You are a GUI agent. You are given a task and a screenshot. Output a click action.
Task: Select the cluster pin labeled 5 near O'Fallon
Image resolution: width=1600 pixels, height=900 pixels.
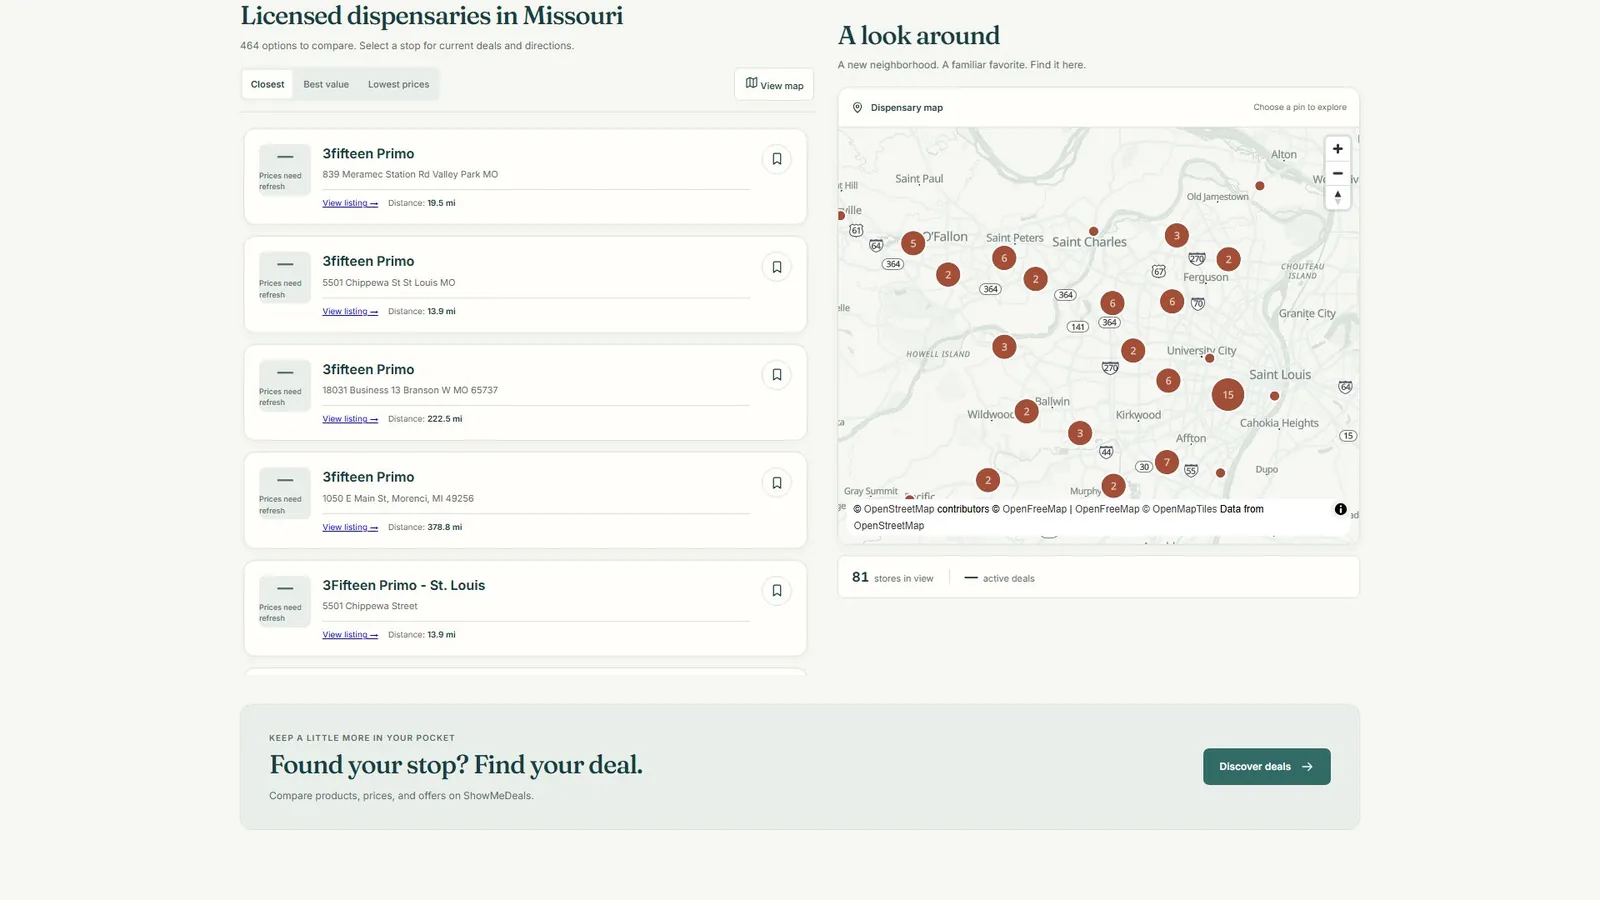913,243
